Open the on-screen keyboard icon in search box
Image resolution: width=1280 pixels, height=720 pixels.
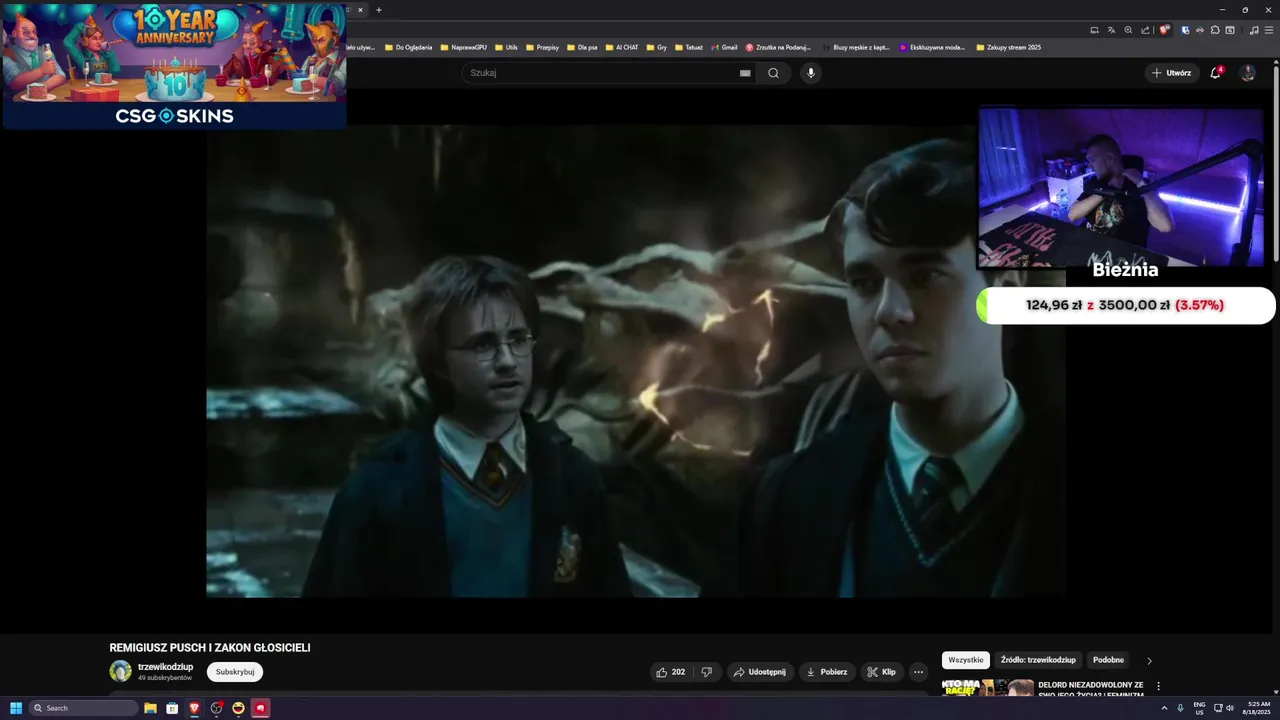(745, 73)
